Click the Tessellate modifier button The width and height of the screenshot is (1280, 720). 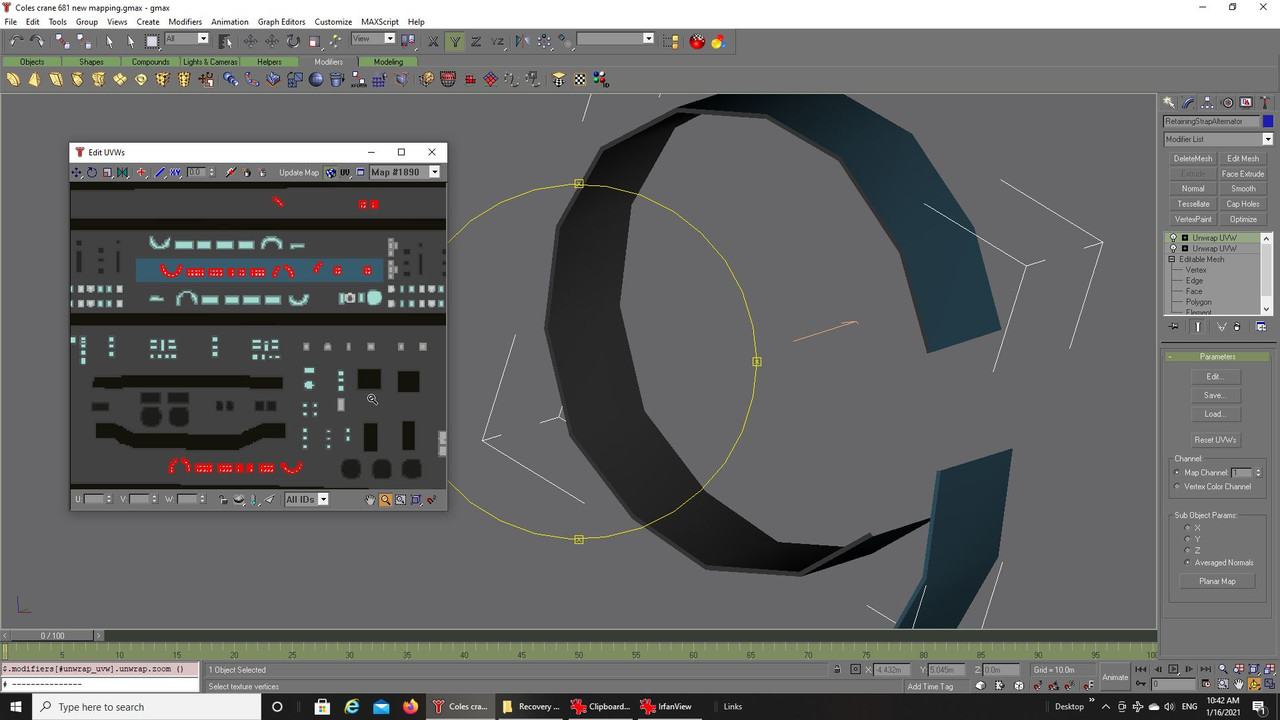[1193, 204]
